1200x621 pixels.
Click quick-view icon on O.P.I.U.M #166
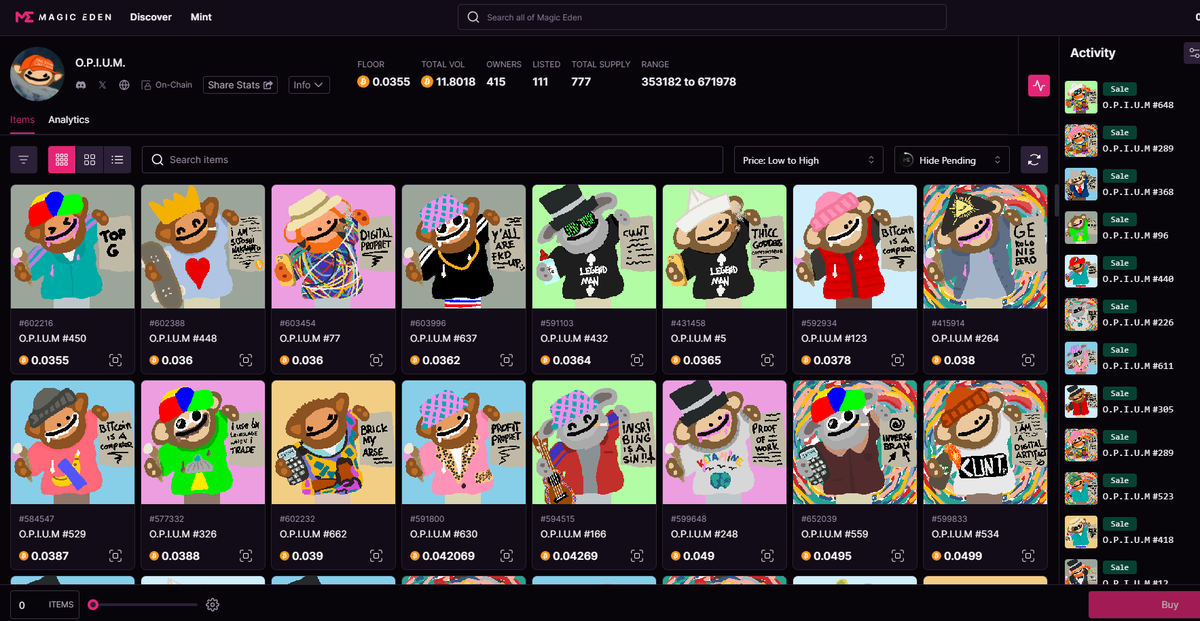coord(637,556)
